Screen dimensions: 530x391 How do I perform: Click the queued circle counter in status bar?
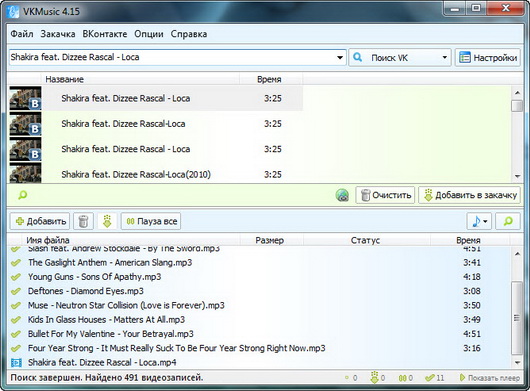click(x=351, y=378)
